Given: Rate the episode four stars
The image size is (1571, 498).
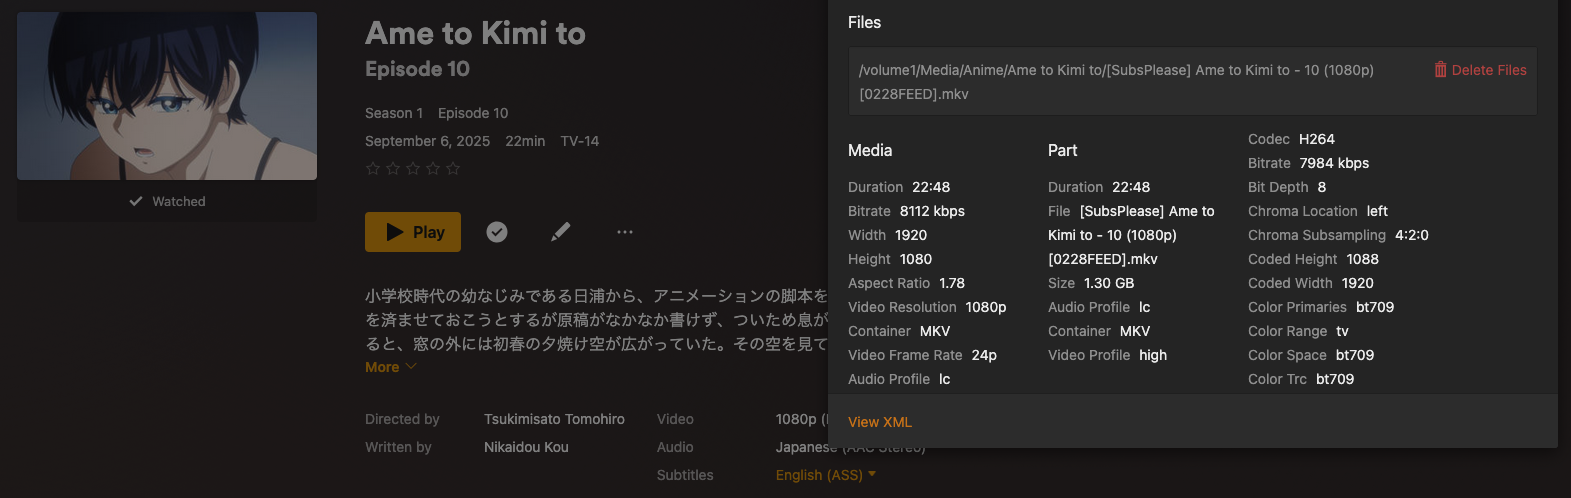Looking at the screenshot, I should coord(433,169).
